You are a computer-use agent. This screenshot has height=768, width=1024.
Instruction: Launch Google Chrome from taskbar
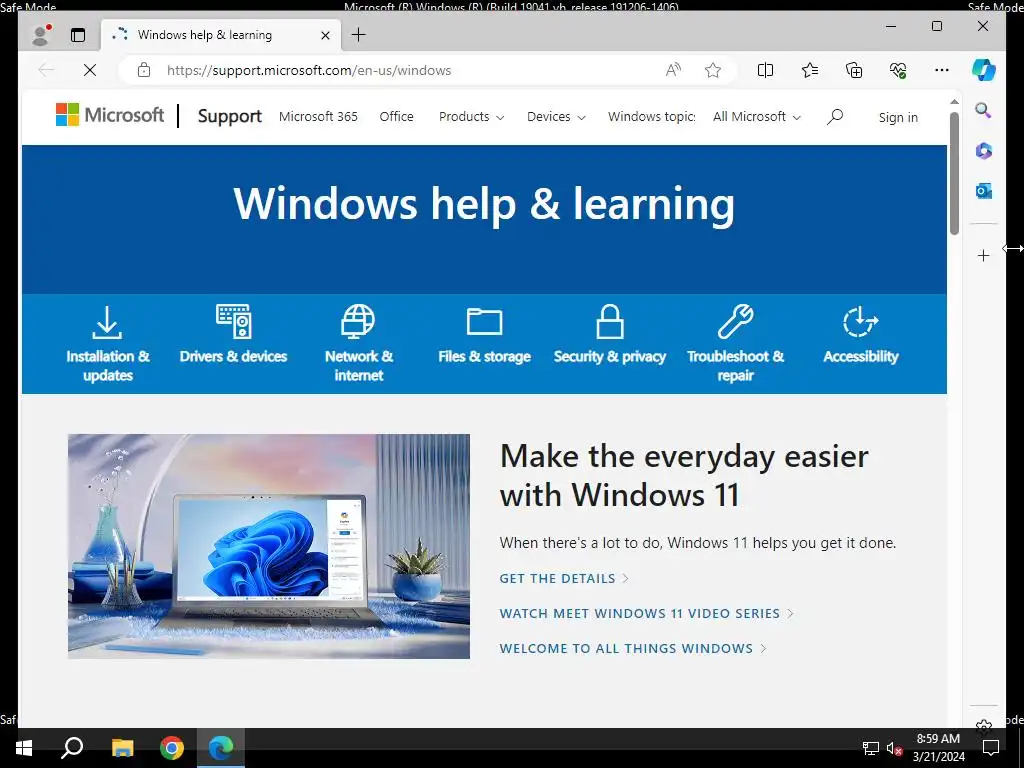(x=172, y=748)
